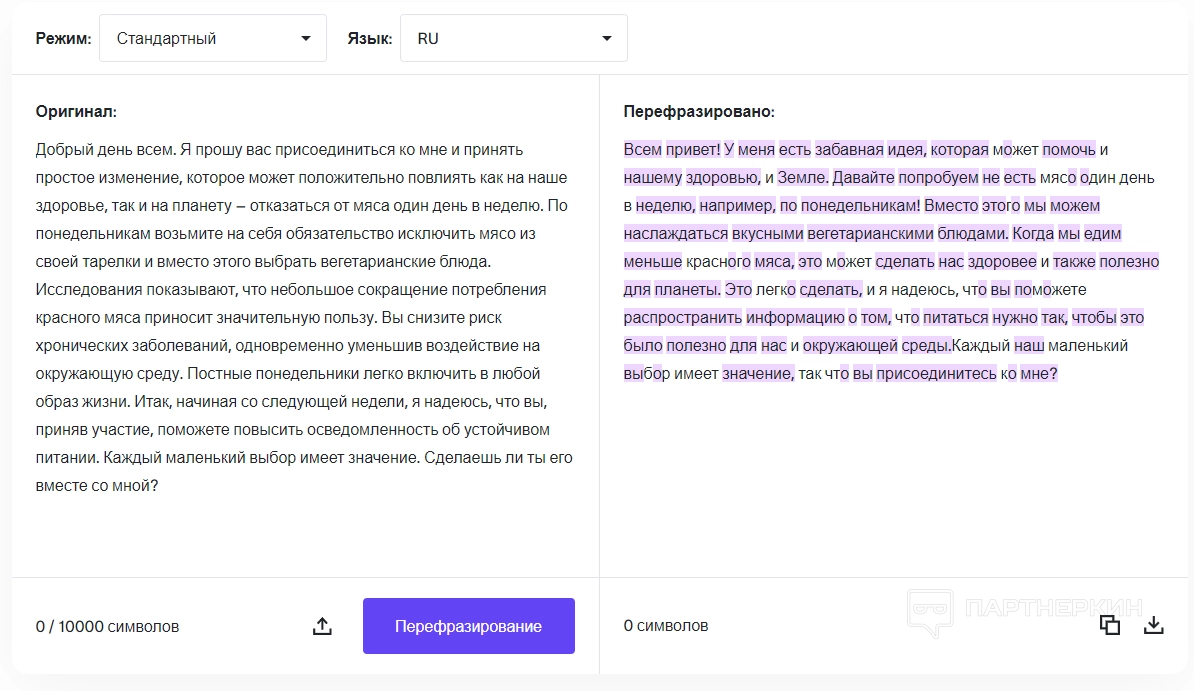Click the arrow in the Стандартный mode selector

(306, 39)
